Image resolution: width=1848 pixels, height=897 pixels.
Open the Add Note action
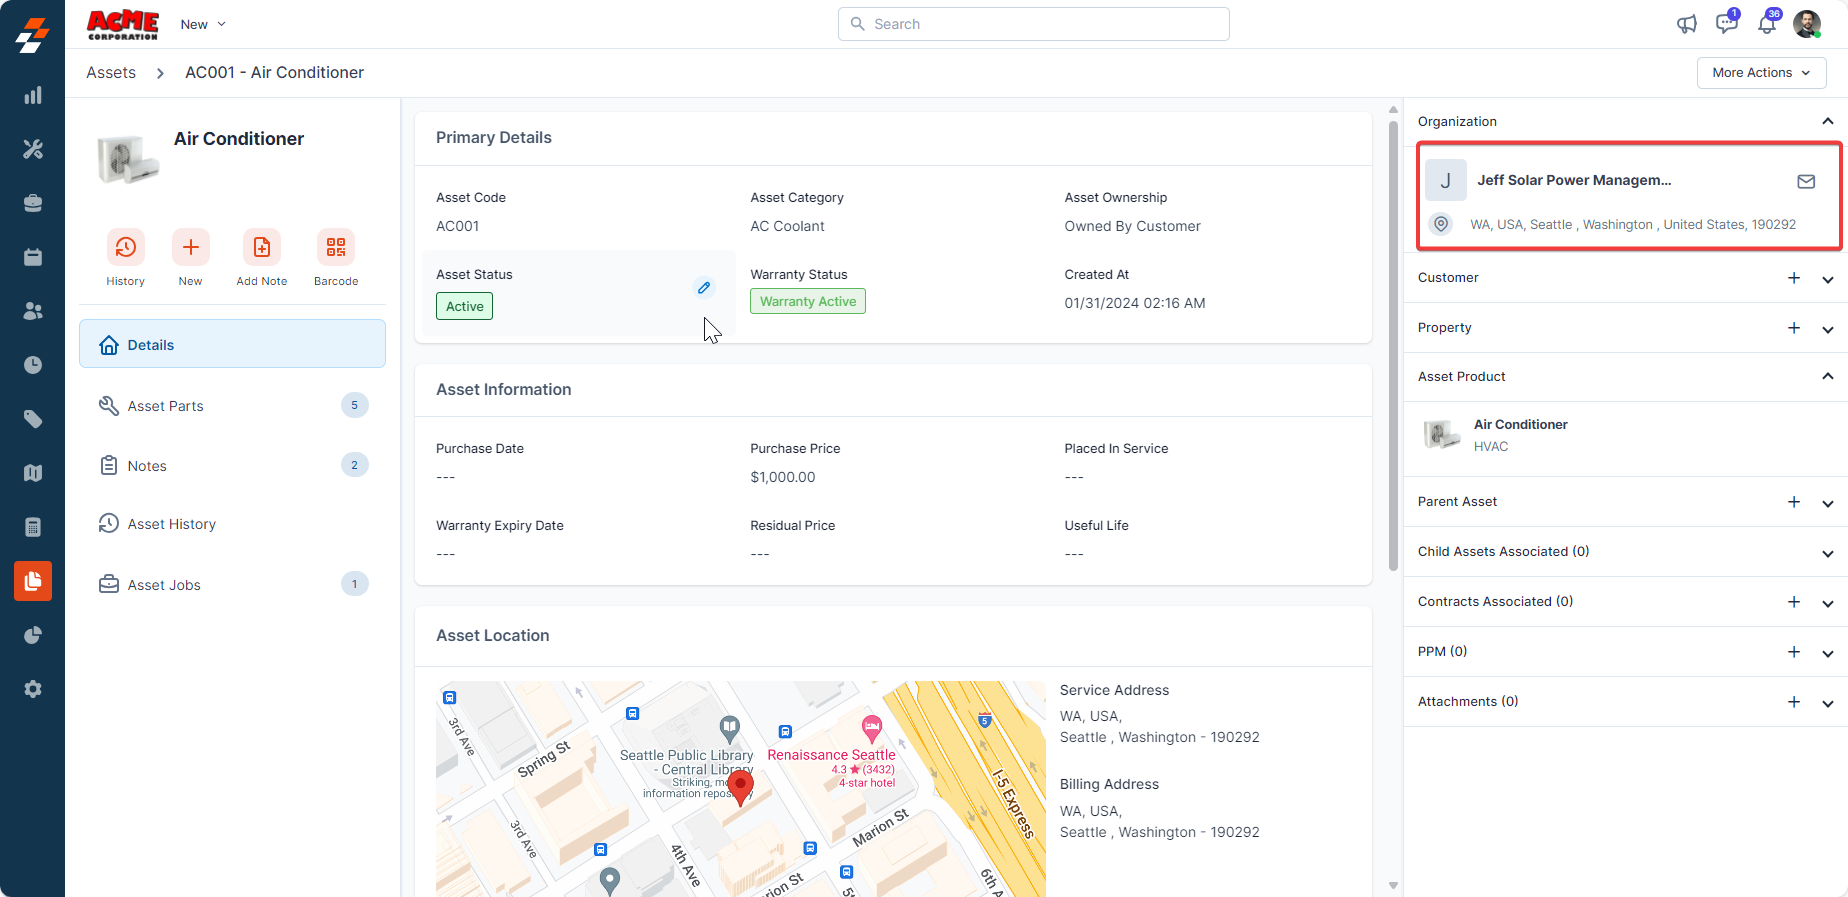click(x=261, y=247)
